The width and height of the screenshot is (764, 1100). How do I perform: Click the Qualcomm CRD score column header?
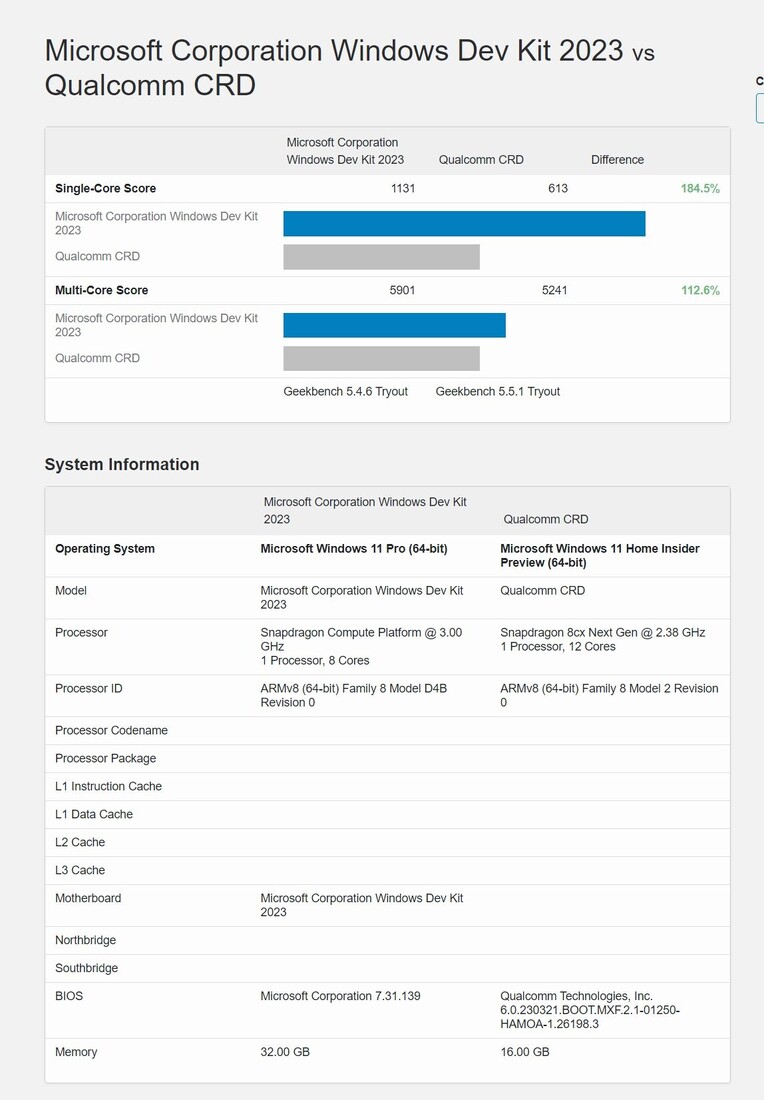point(481,159)
